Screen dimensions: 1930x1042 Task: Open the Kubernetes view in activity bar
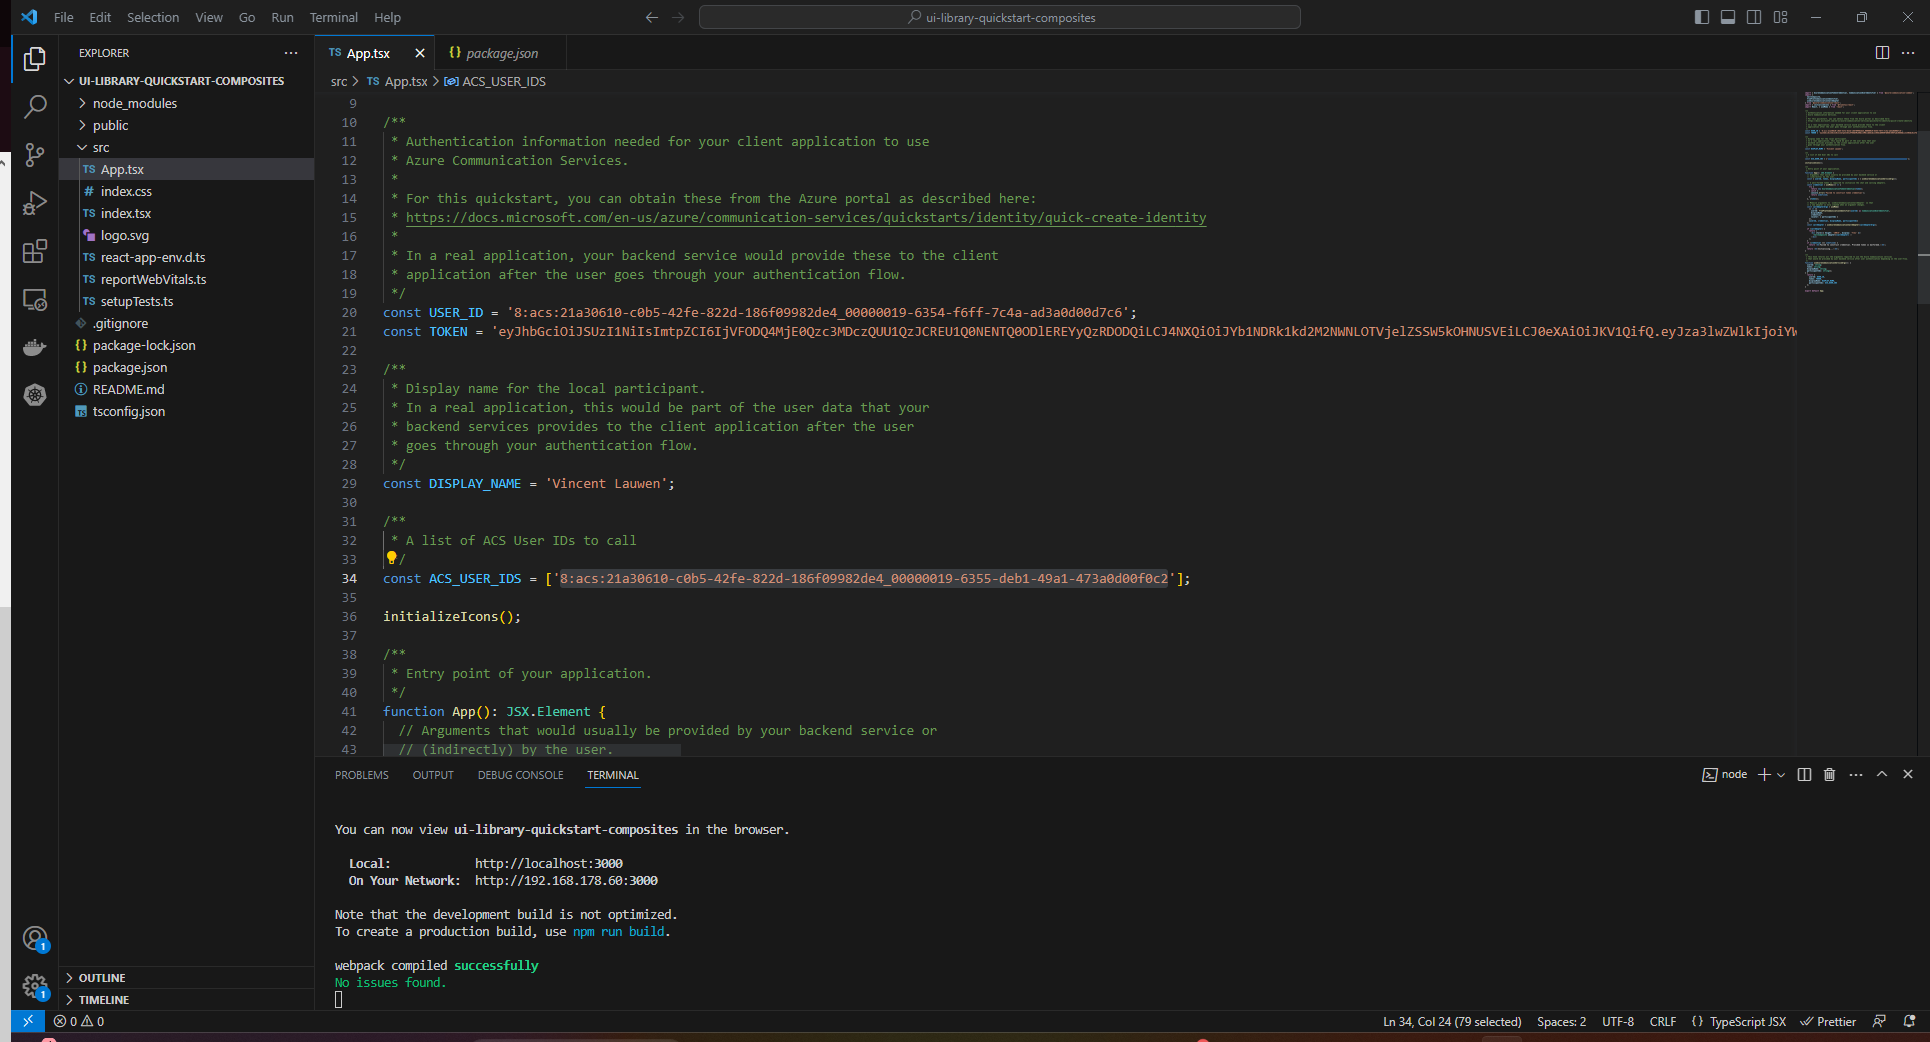click(35, 395)
